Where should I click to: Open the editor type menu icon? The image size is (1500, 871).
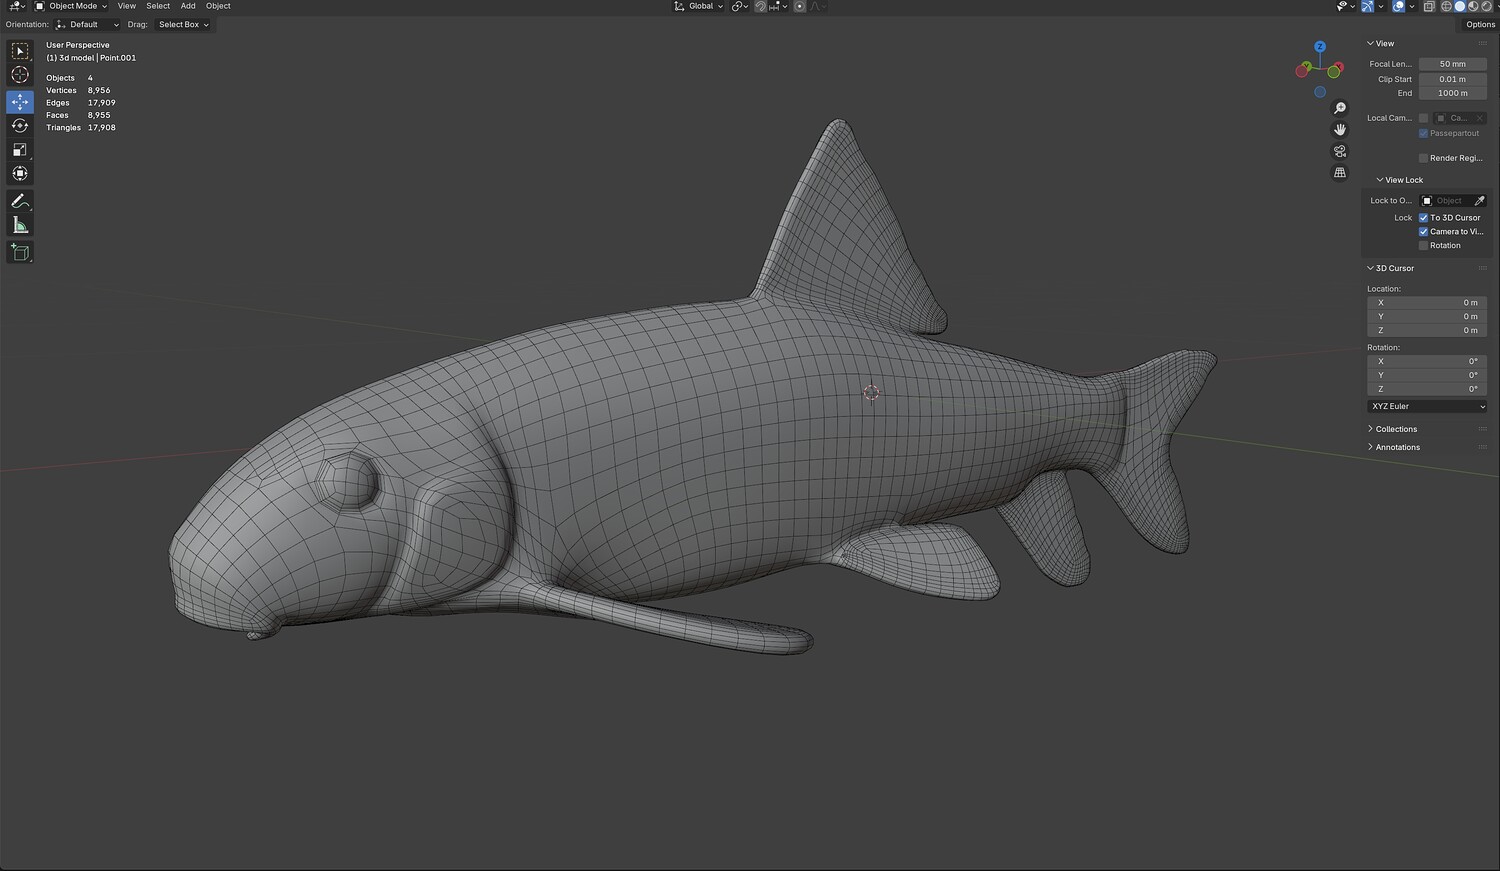click(16, 6)
